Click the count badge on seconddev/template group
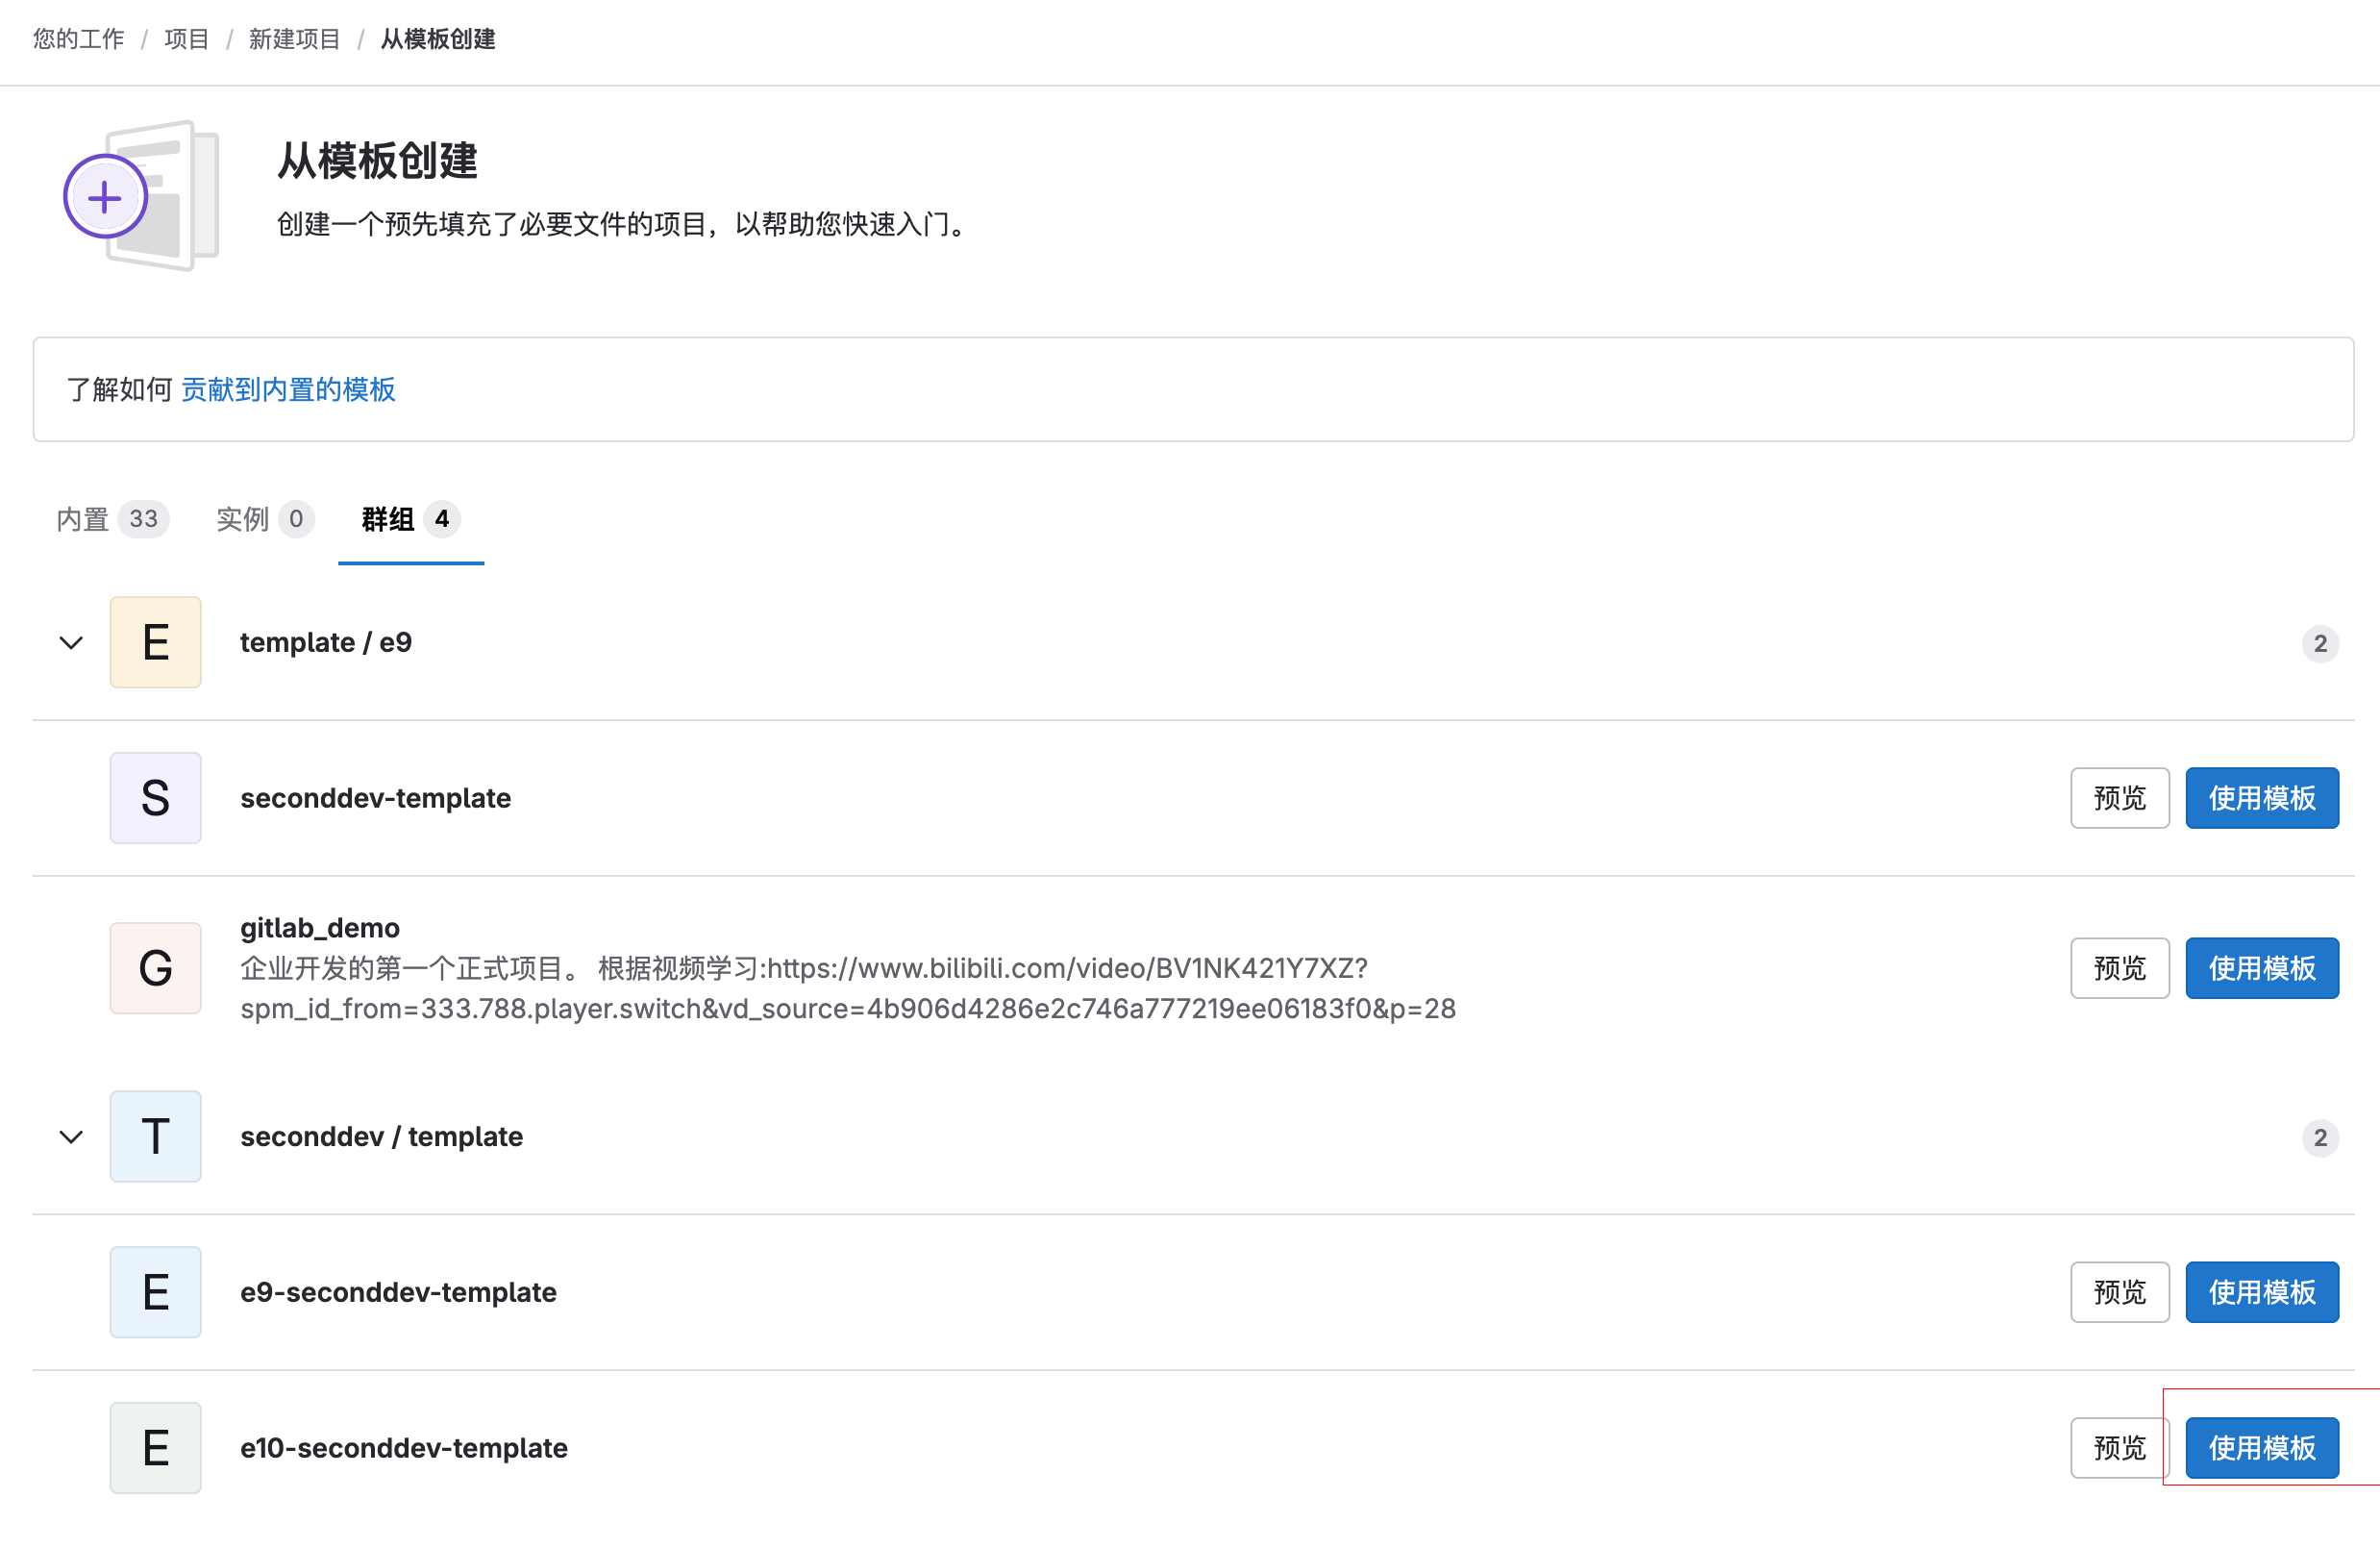The height and width of the screenshot is (1548, 2380). tap(2321, 1138)
